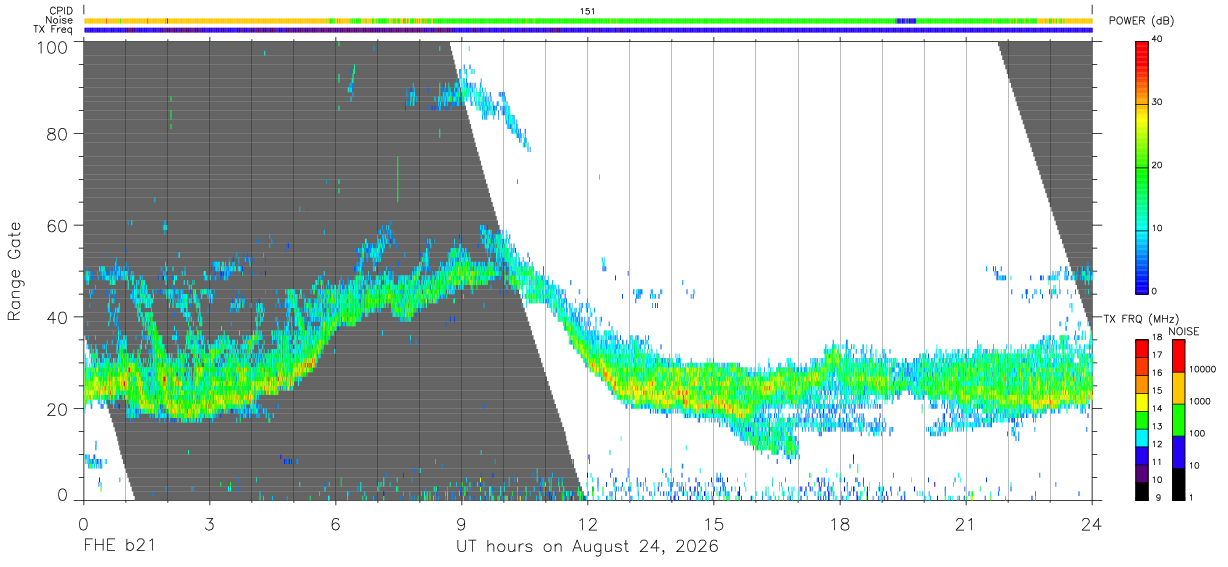
Task: Click the 24 hour tick label
Action: [x=1091, y=523]
